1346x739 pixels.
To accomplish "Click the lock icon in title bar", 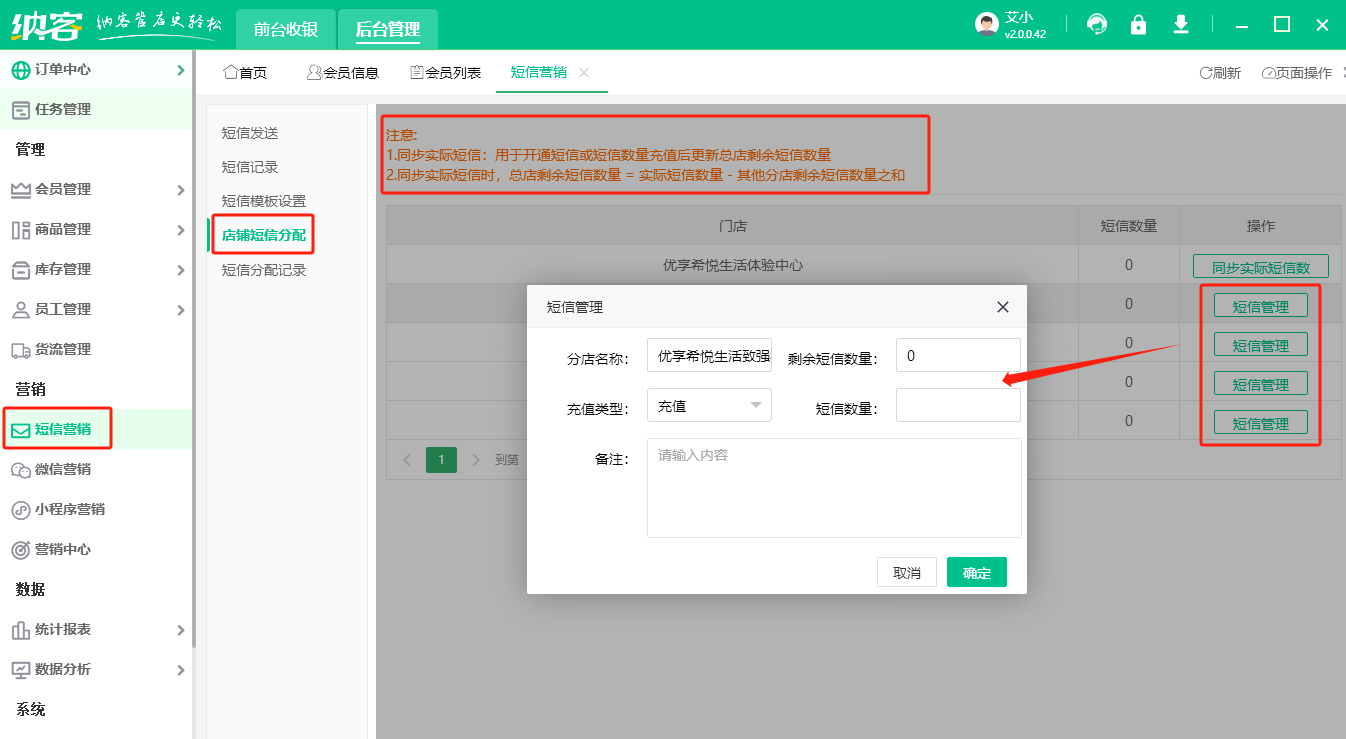I will click(x=1139, y=25).
